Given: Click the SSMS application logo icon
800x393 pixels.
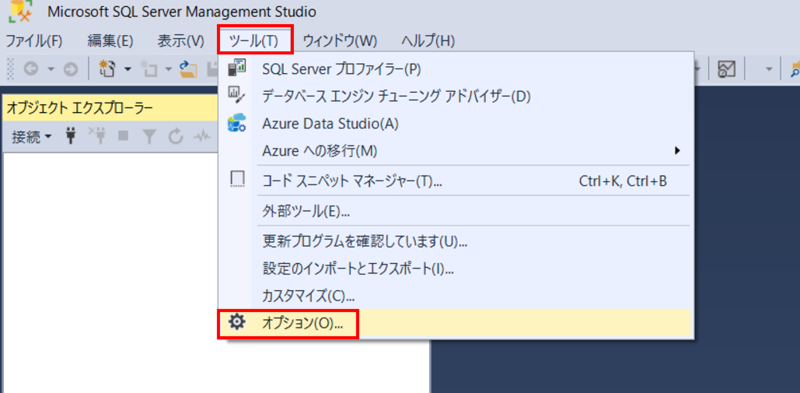Looking at the screenshot, I should (x=20, y=12).
